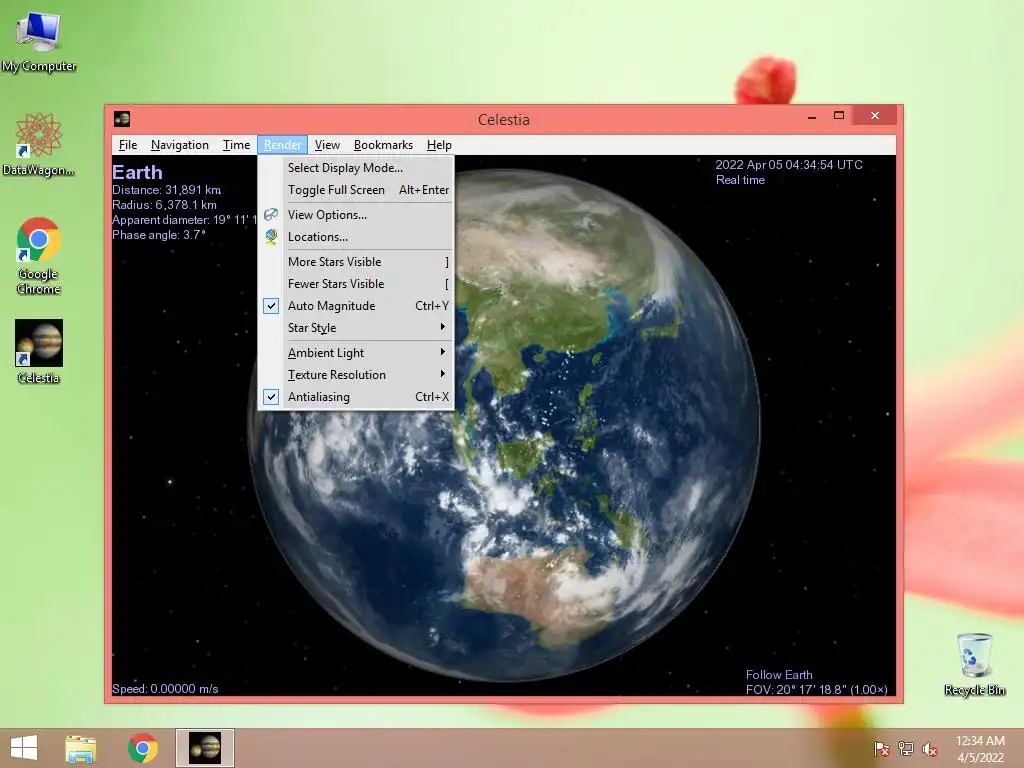Minimize the Celestia window
The image size is (1024, 768).
pos(812,116)
